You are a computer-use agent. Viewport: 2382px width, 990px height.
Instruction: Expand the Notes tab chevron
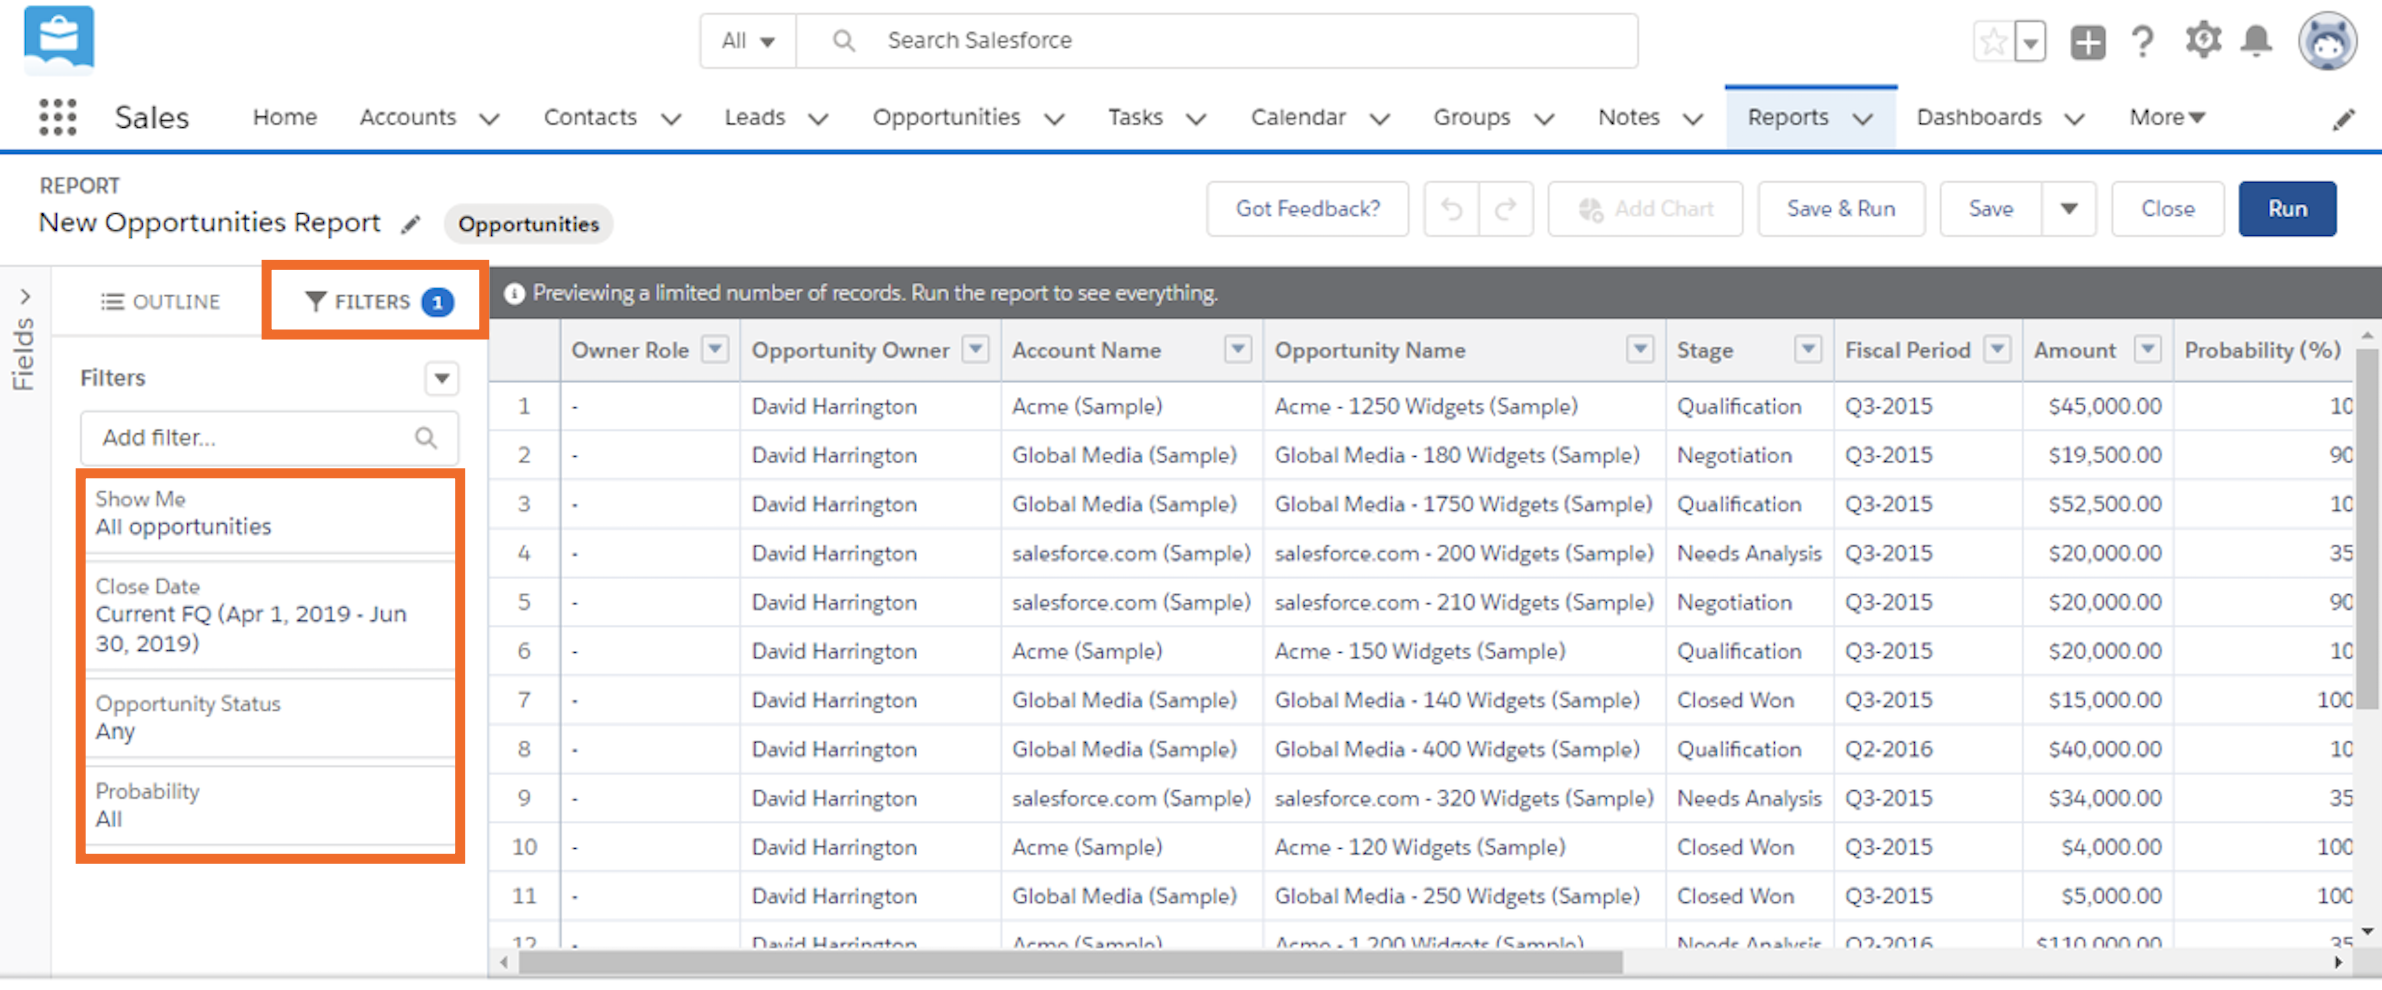pos(1693,119)
